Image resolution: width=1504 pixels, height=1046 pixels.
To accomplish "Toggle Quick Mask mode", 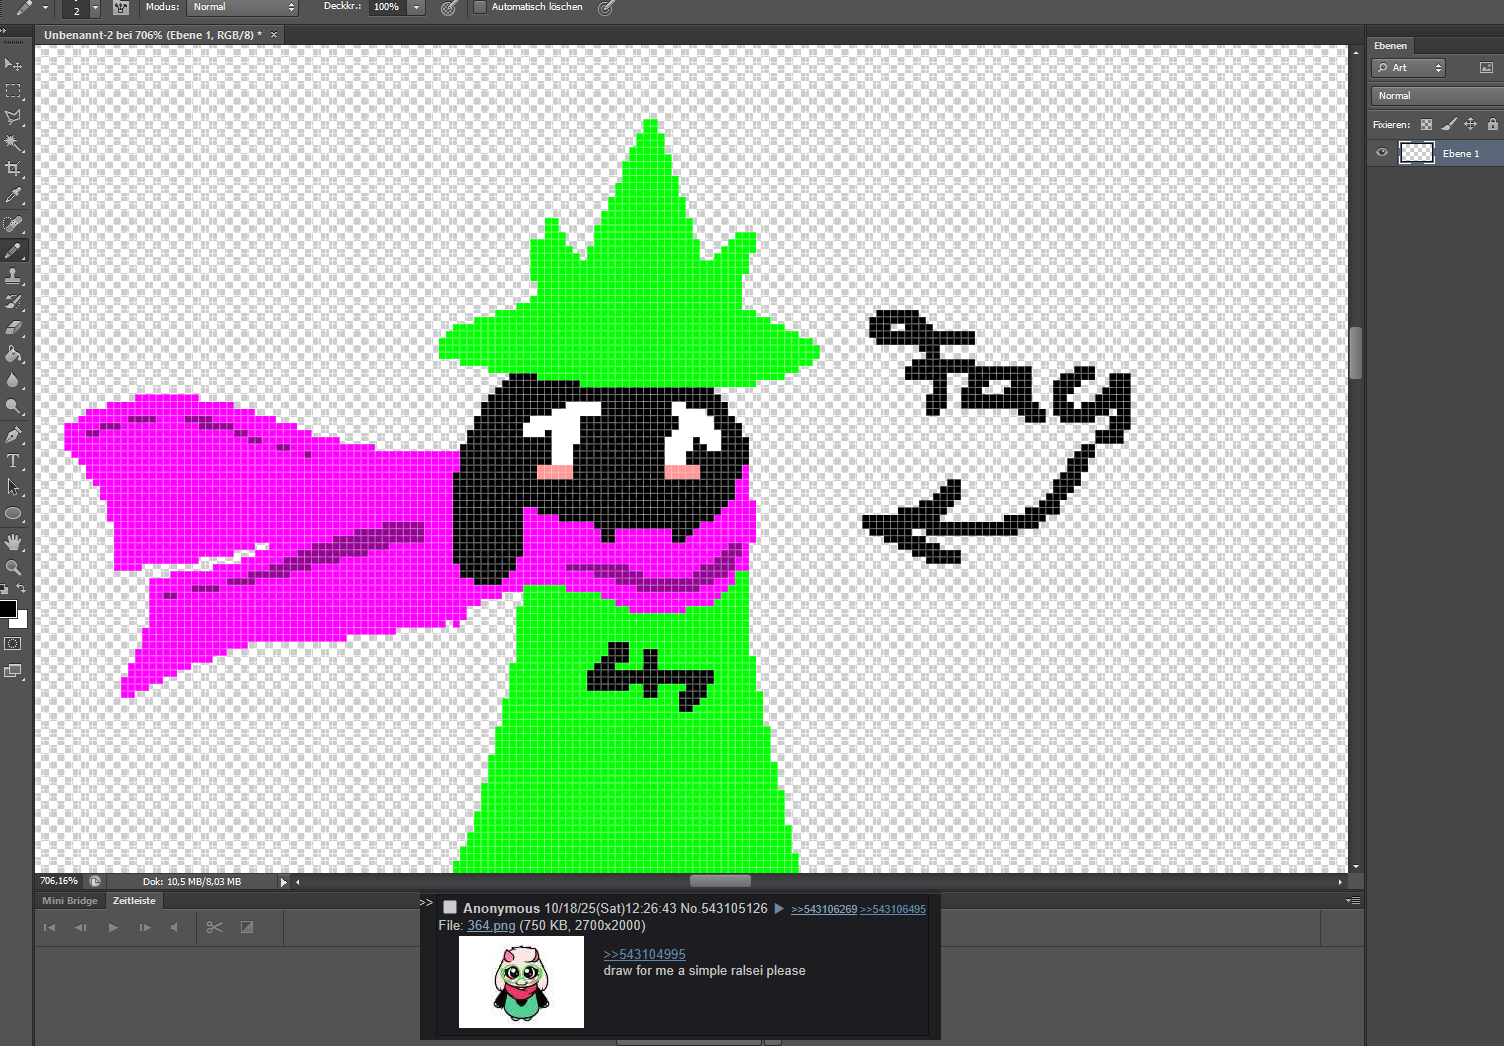I will coord(13,644).
